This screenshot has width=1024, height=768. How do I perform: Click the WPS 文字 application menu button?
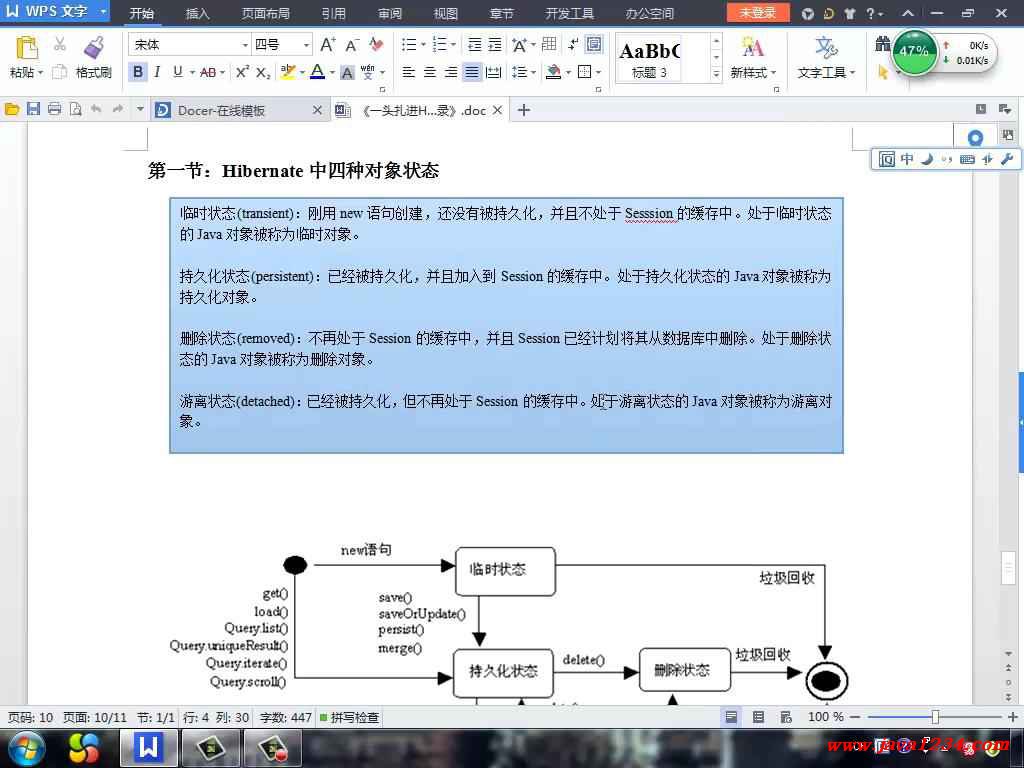point(55,11)
